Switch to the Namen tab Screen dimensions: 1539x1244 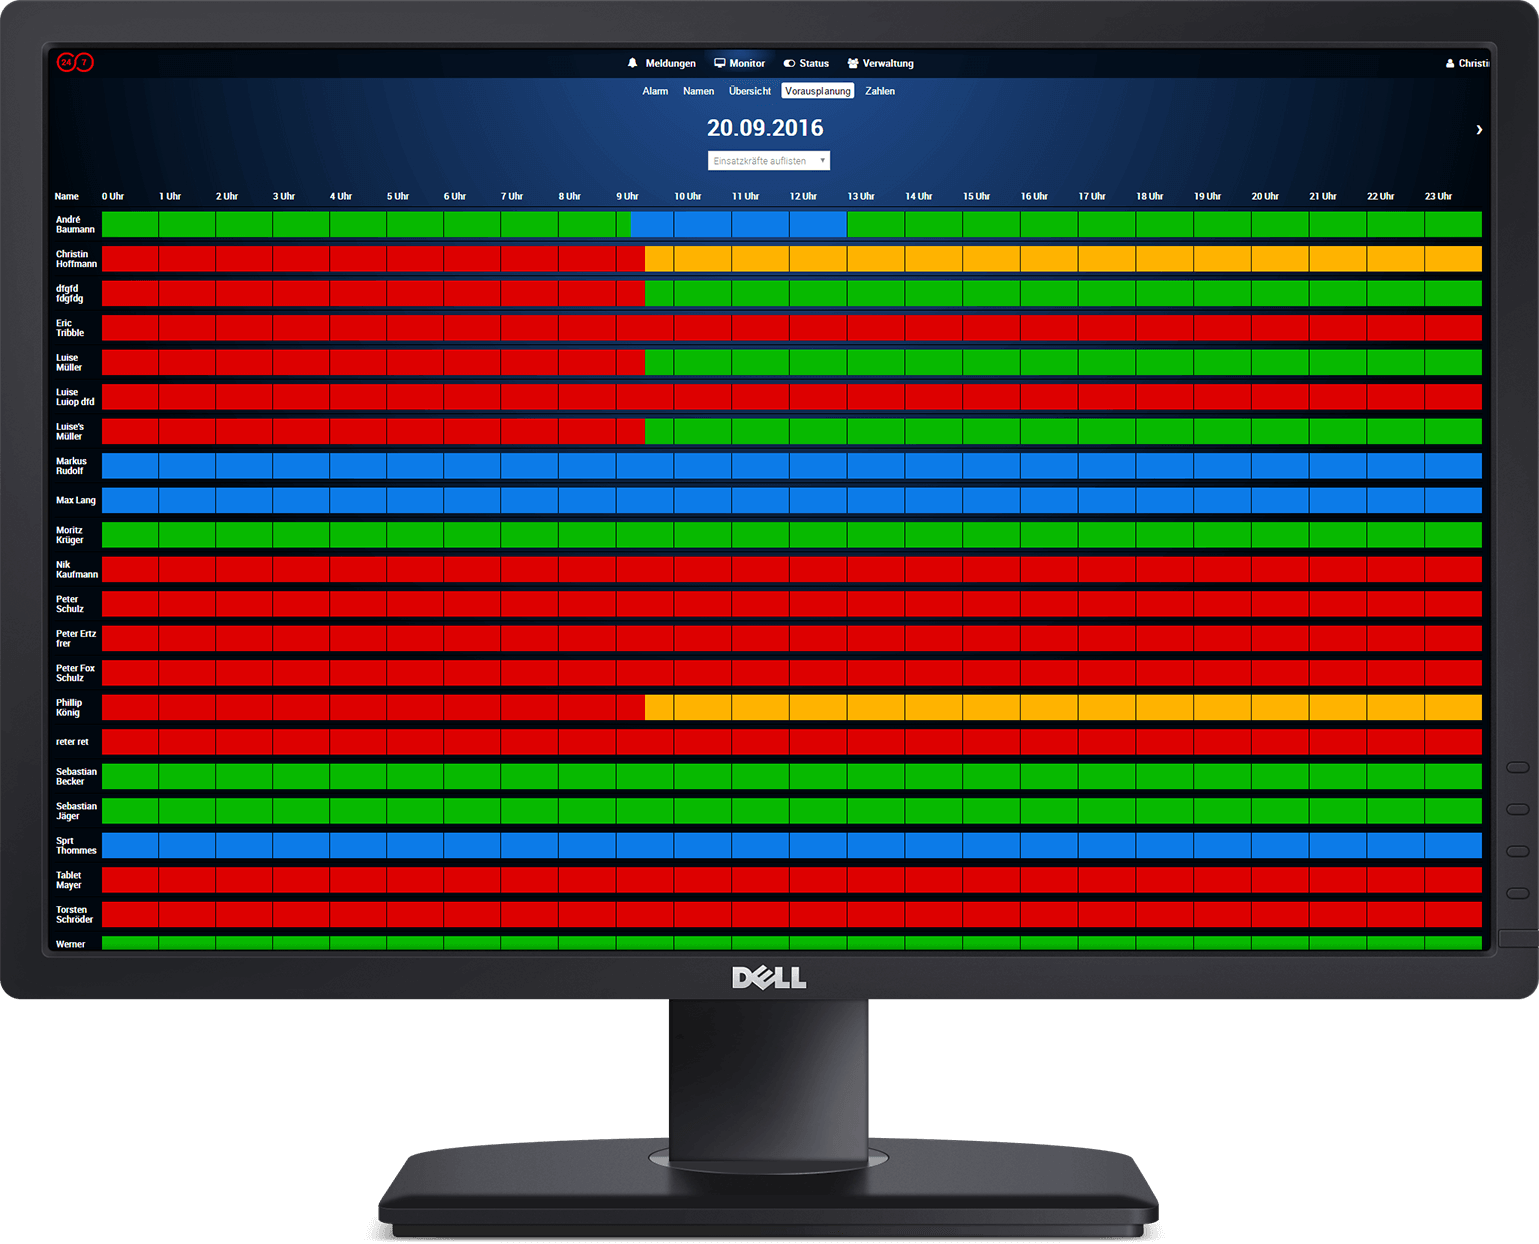pyautogui.click(x=698, y=91)
